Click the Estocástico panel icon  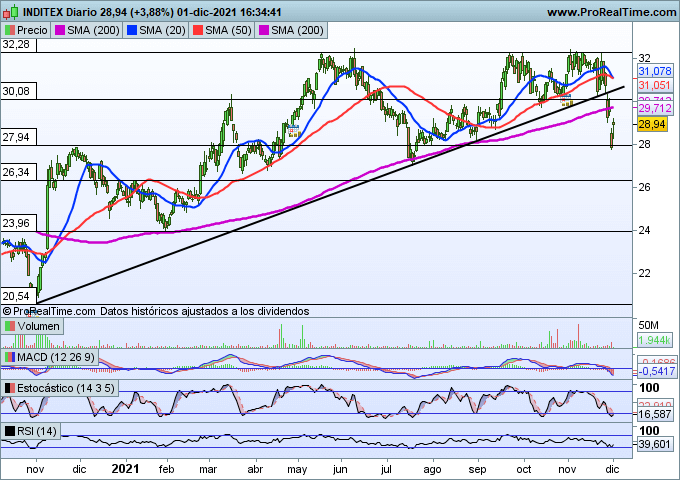point(10,388)
